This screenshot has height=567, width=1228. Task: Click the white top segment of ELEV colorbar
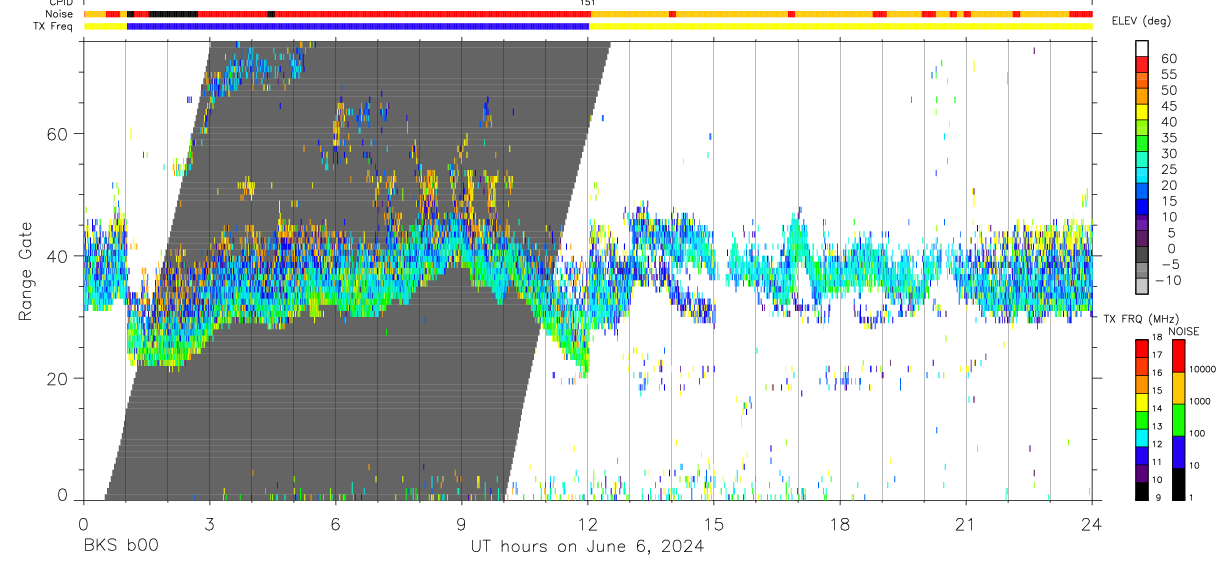[1141, 47]
